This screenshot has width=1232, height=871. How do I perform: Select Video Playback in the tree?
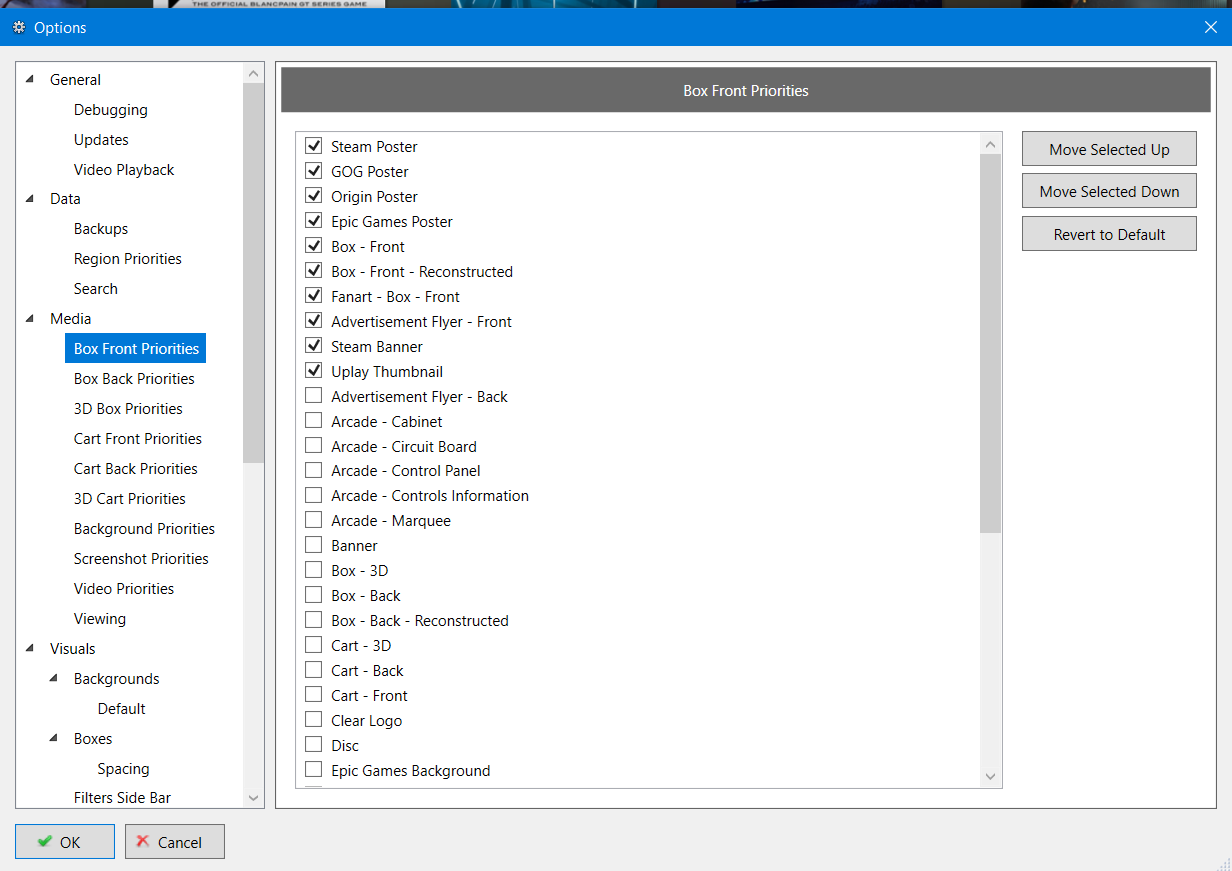(124, 170)
